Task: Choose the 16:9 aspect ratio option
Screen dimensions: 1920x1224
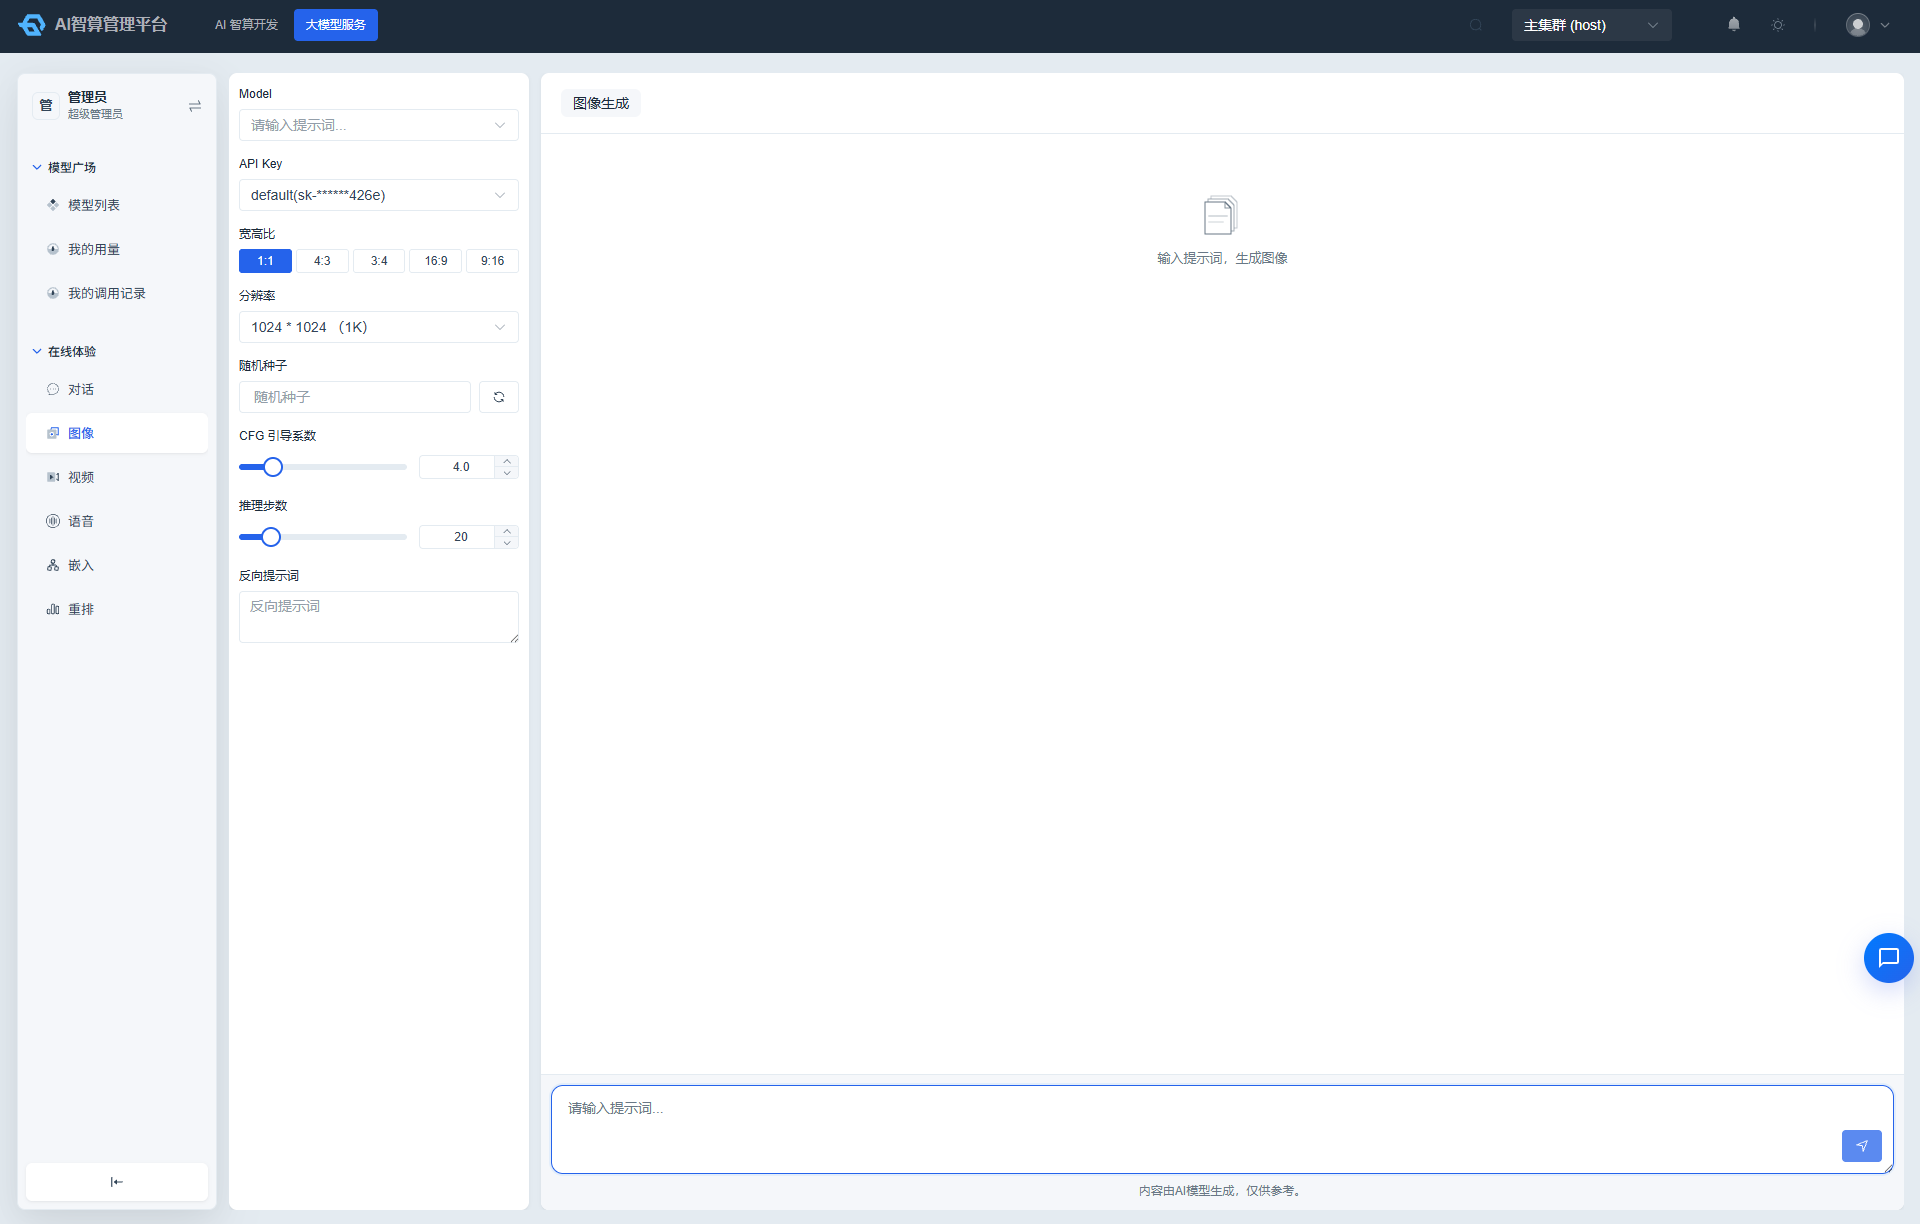Action: click(436, 261)
